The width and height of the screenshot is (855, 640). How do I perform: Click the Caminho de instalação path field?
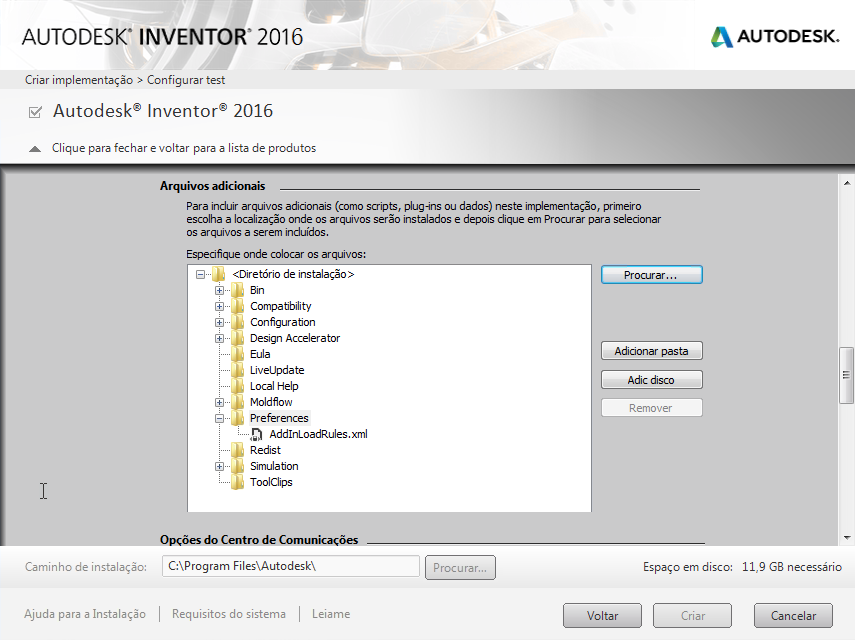pos(291,566)
